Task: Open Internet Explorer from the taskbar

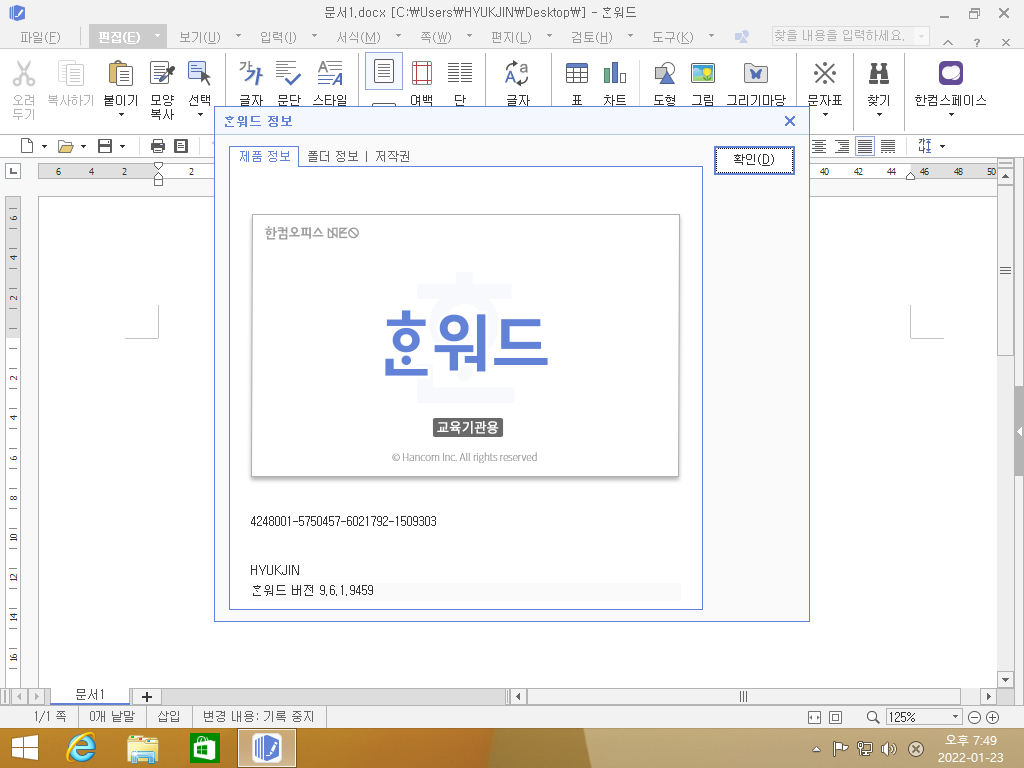Action: pyautogui.click(x=81, y=748)
